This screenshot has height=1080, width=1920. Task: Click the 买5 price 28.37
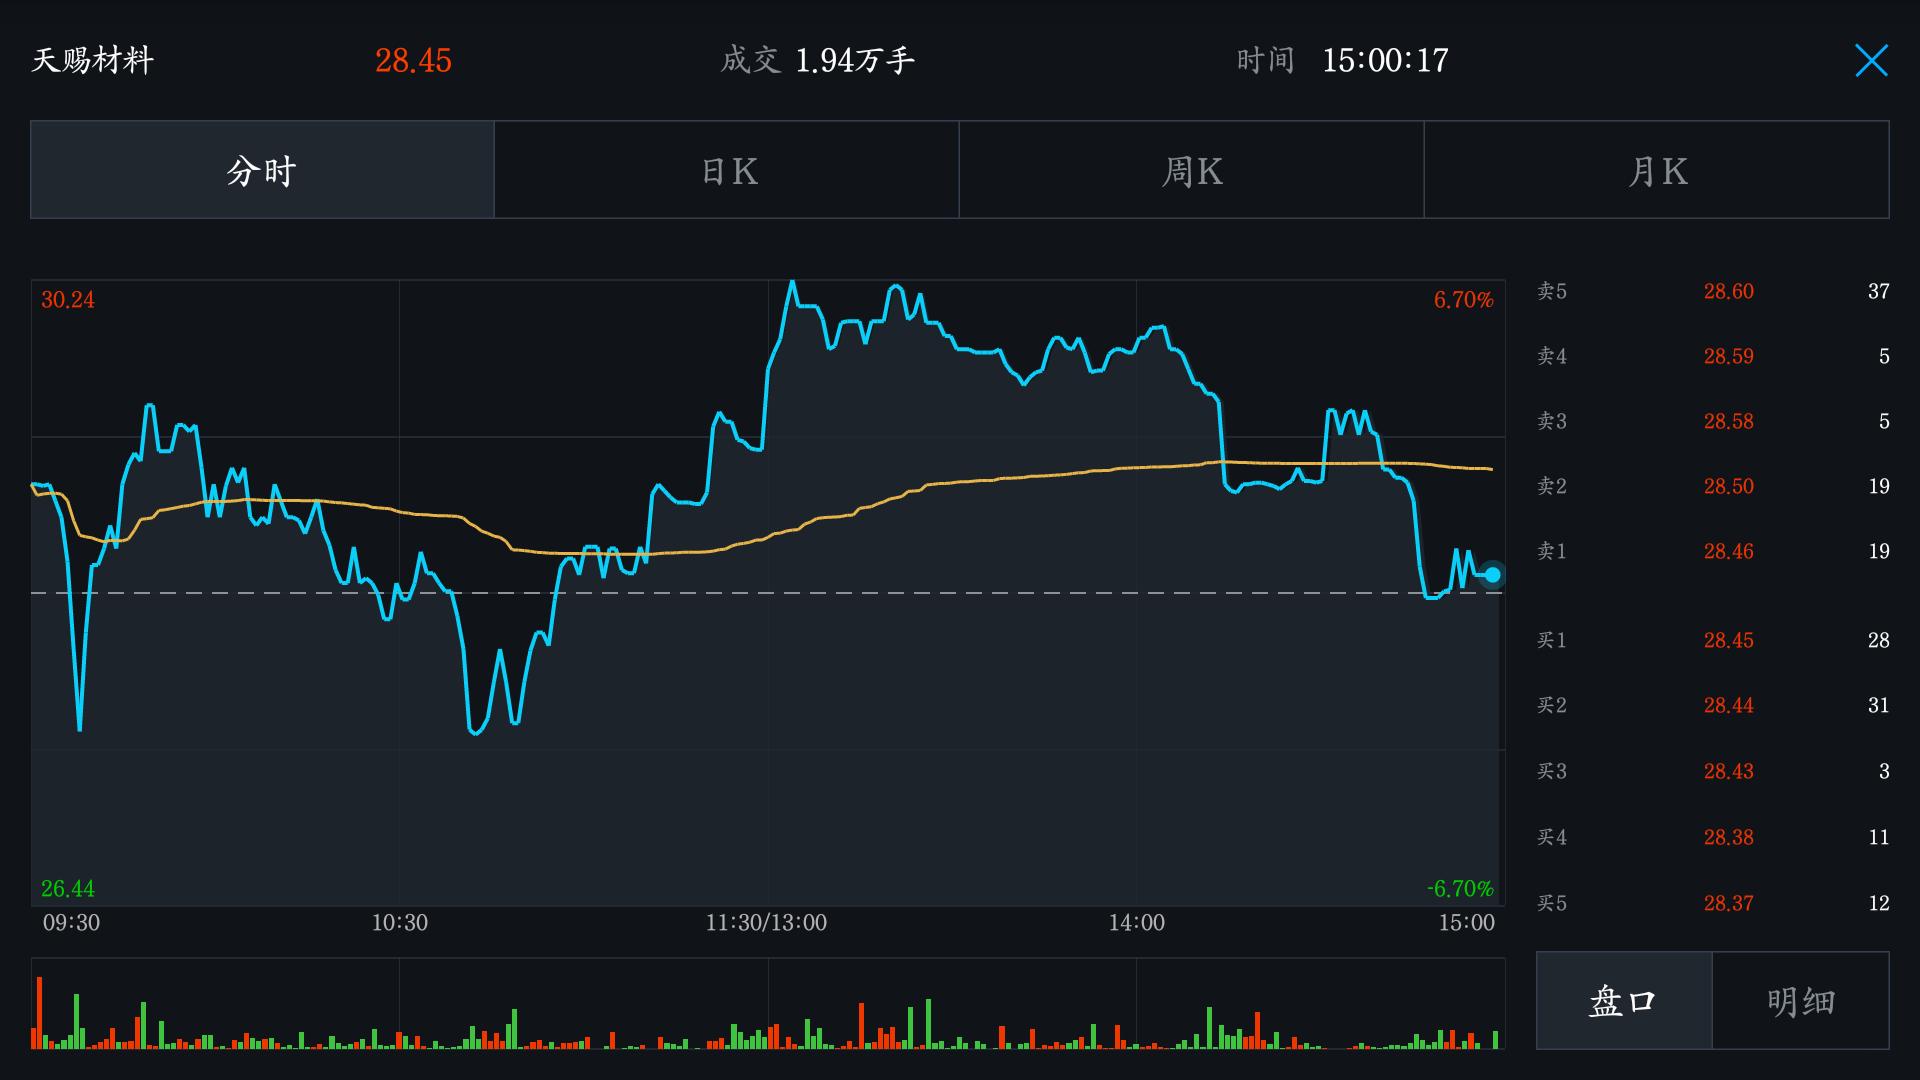pos(1728,902)
